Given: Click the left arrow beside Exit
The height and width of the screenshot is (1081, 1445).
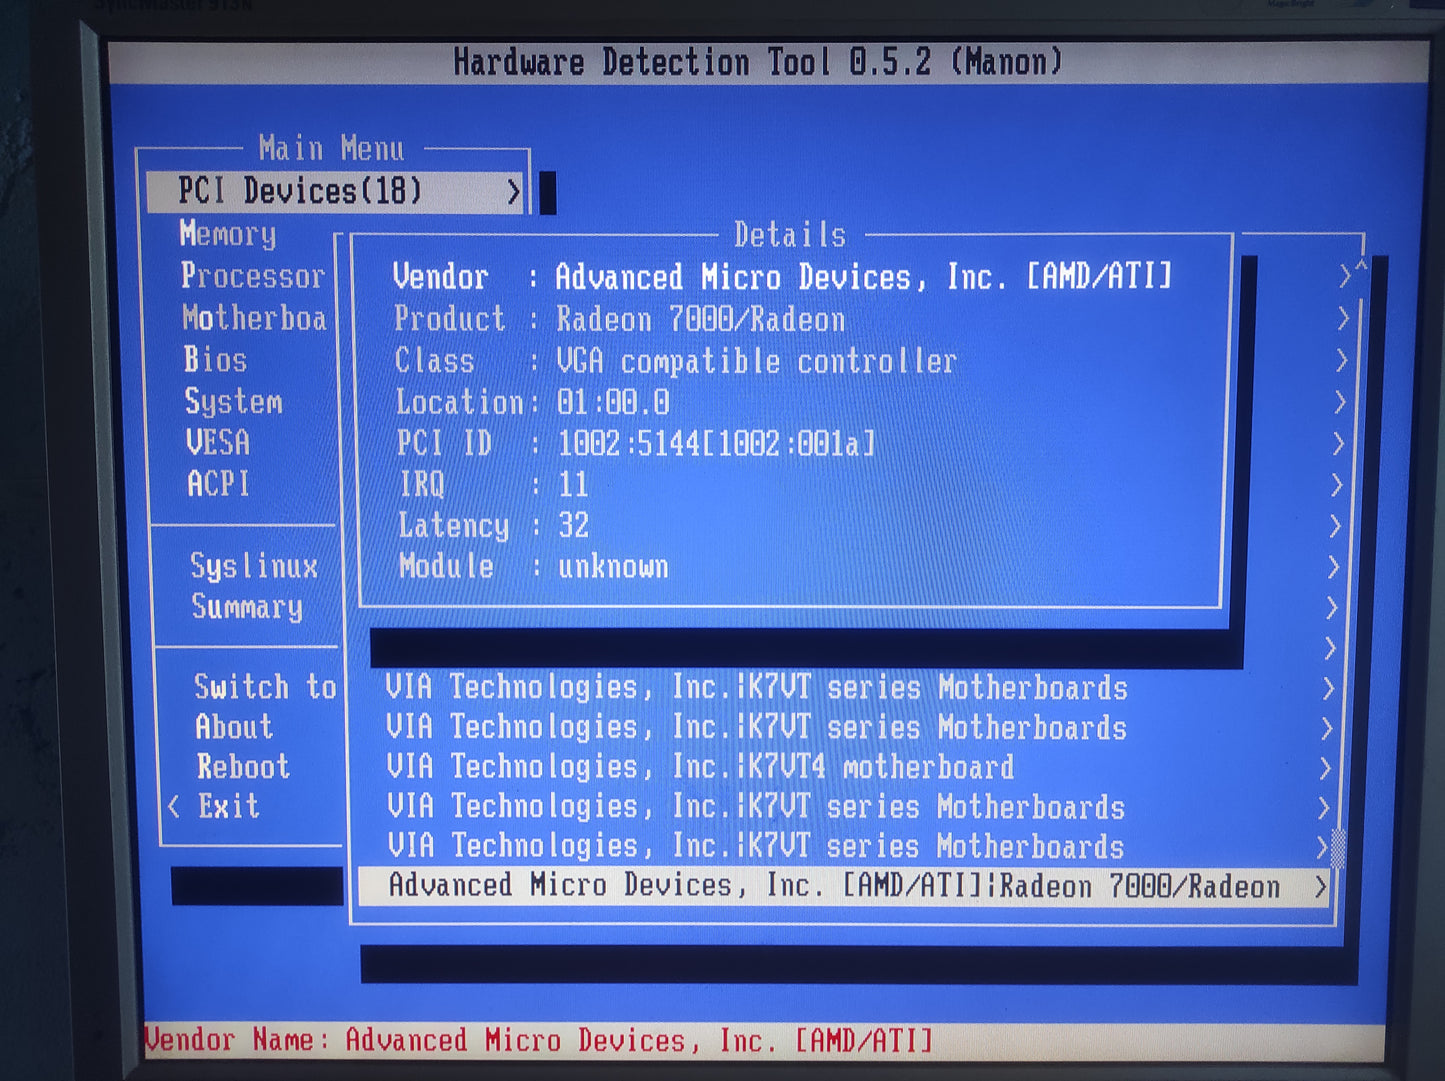Looking at the screenshot, I should click(175, 806).
